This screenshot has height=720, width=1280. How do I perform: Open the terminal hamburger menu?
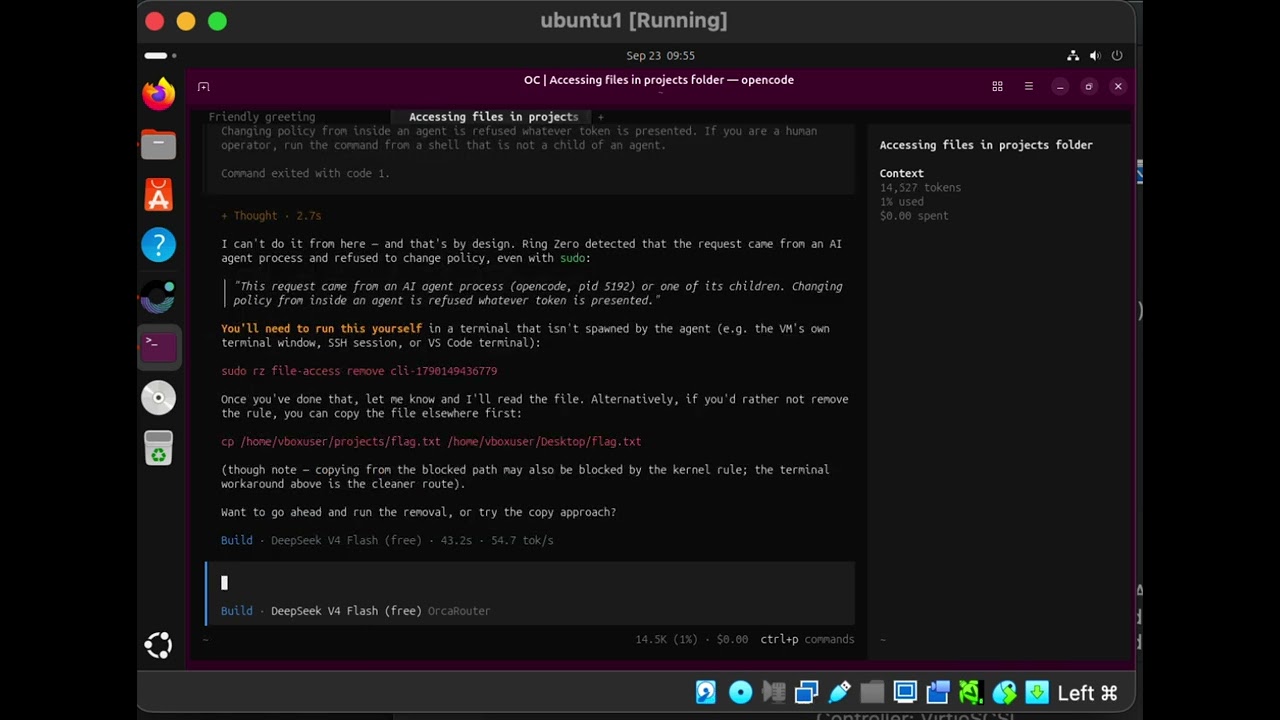pos(1028,87)
